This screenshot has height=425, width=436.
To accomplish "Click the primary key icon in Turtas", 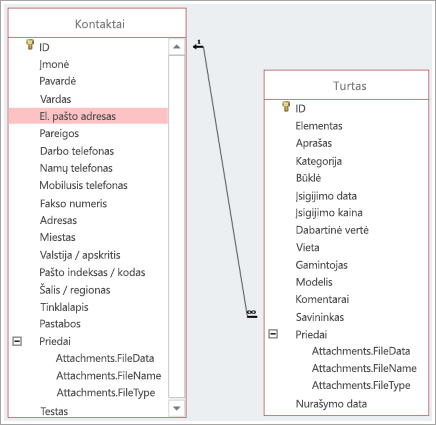I will (x=286, y=106).
